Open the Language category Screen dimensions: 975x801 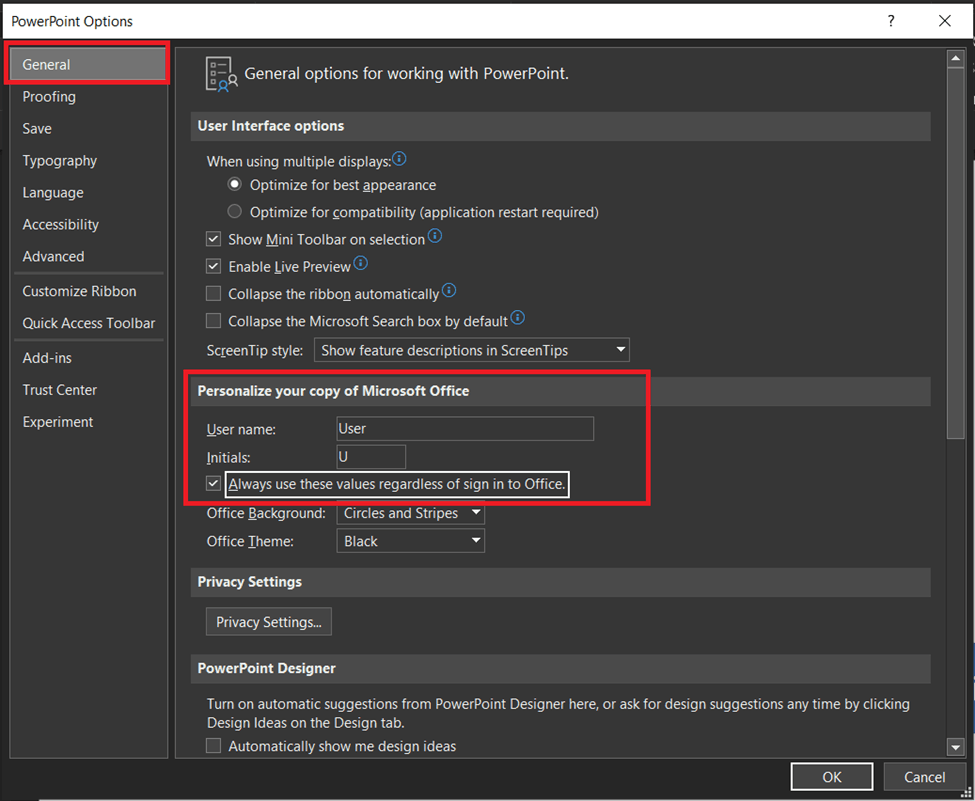88,193
